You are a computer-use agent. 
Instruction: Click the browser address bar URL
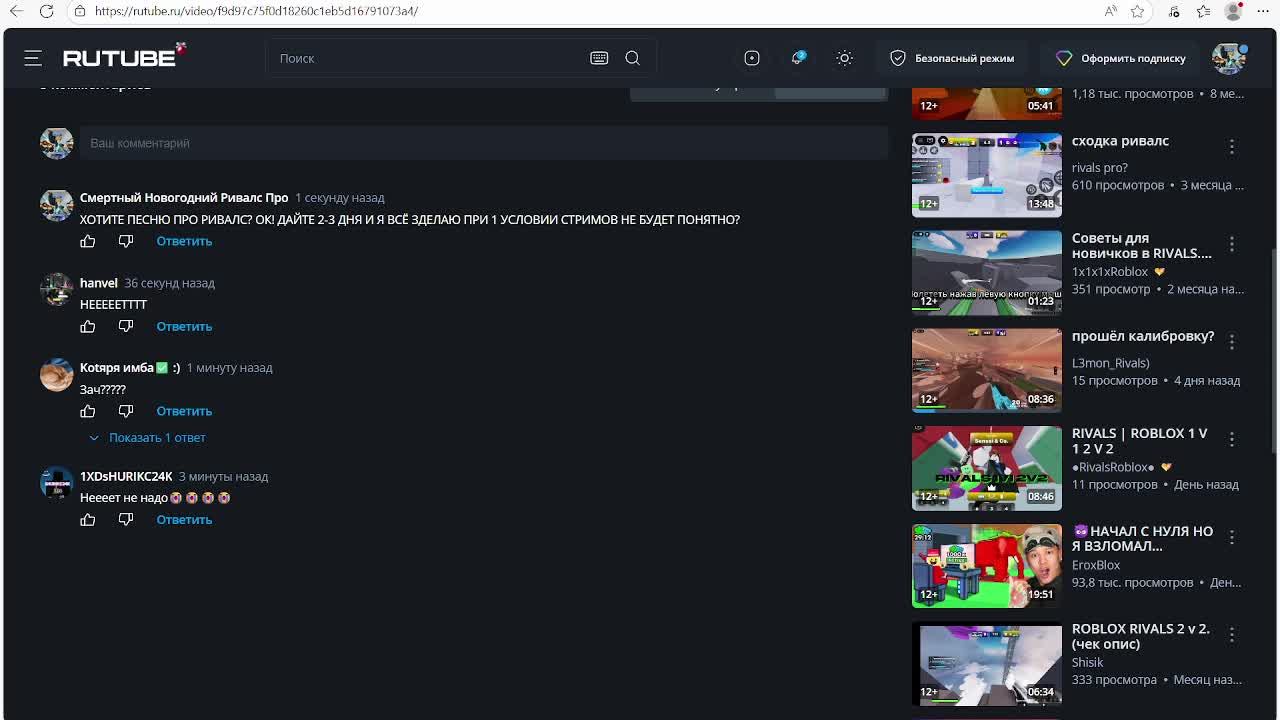pyautogui.click(x=256, y=11)
